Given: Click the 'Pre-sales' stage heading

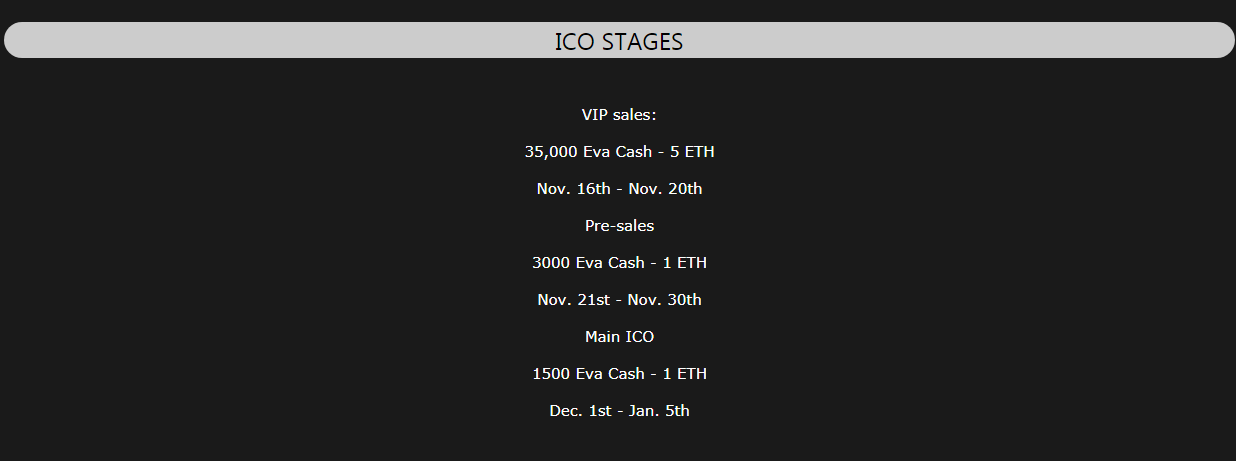Looking at the screenshot, I should point(619,226).
